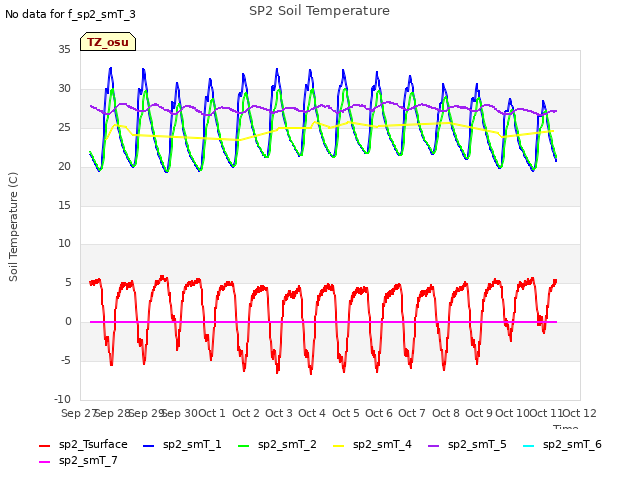
Task: Click the Oct 12 x-axis tick label
Action: (x=580, y=413)
